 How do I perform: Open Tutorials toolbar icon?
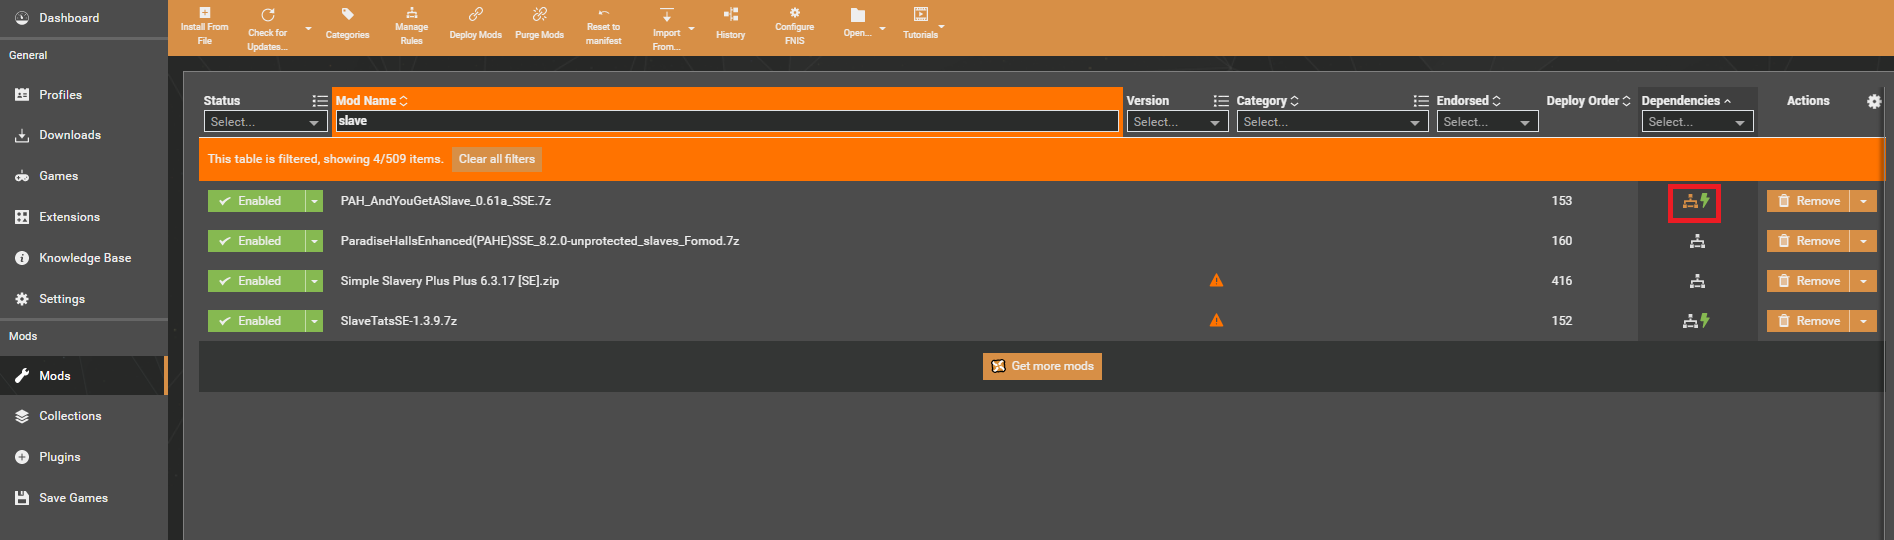[x=920, y=25]
